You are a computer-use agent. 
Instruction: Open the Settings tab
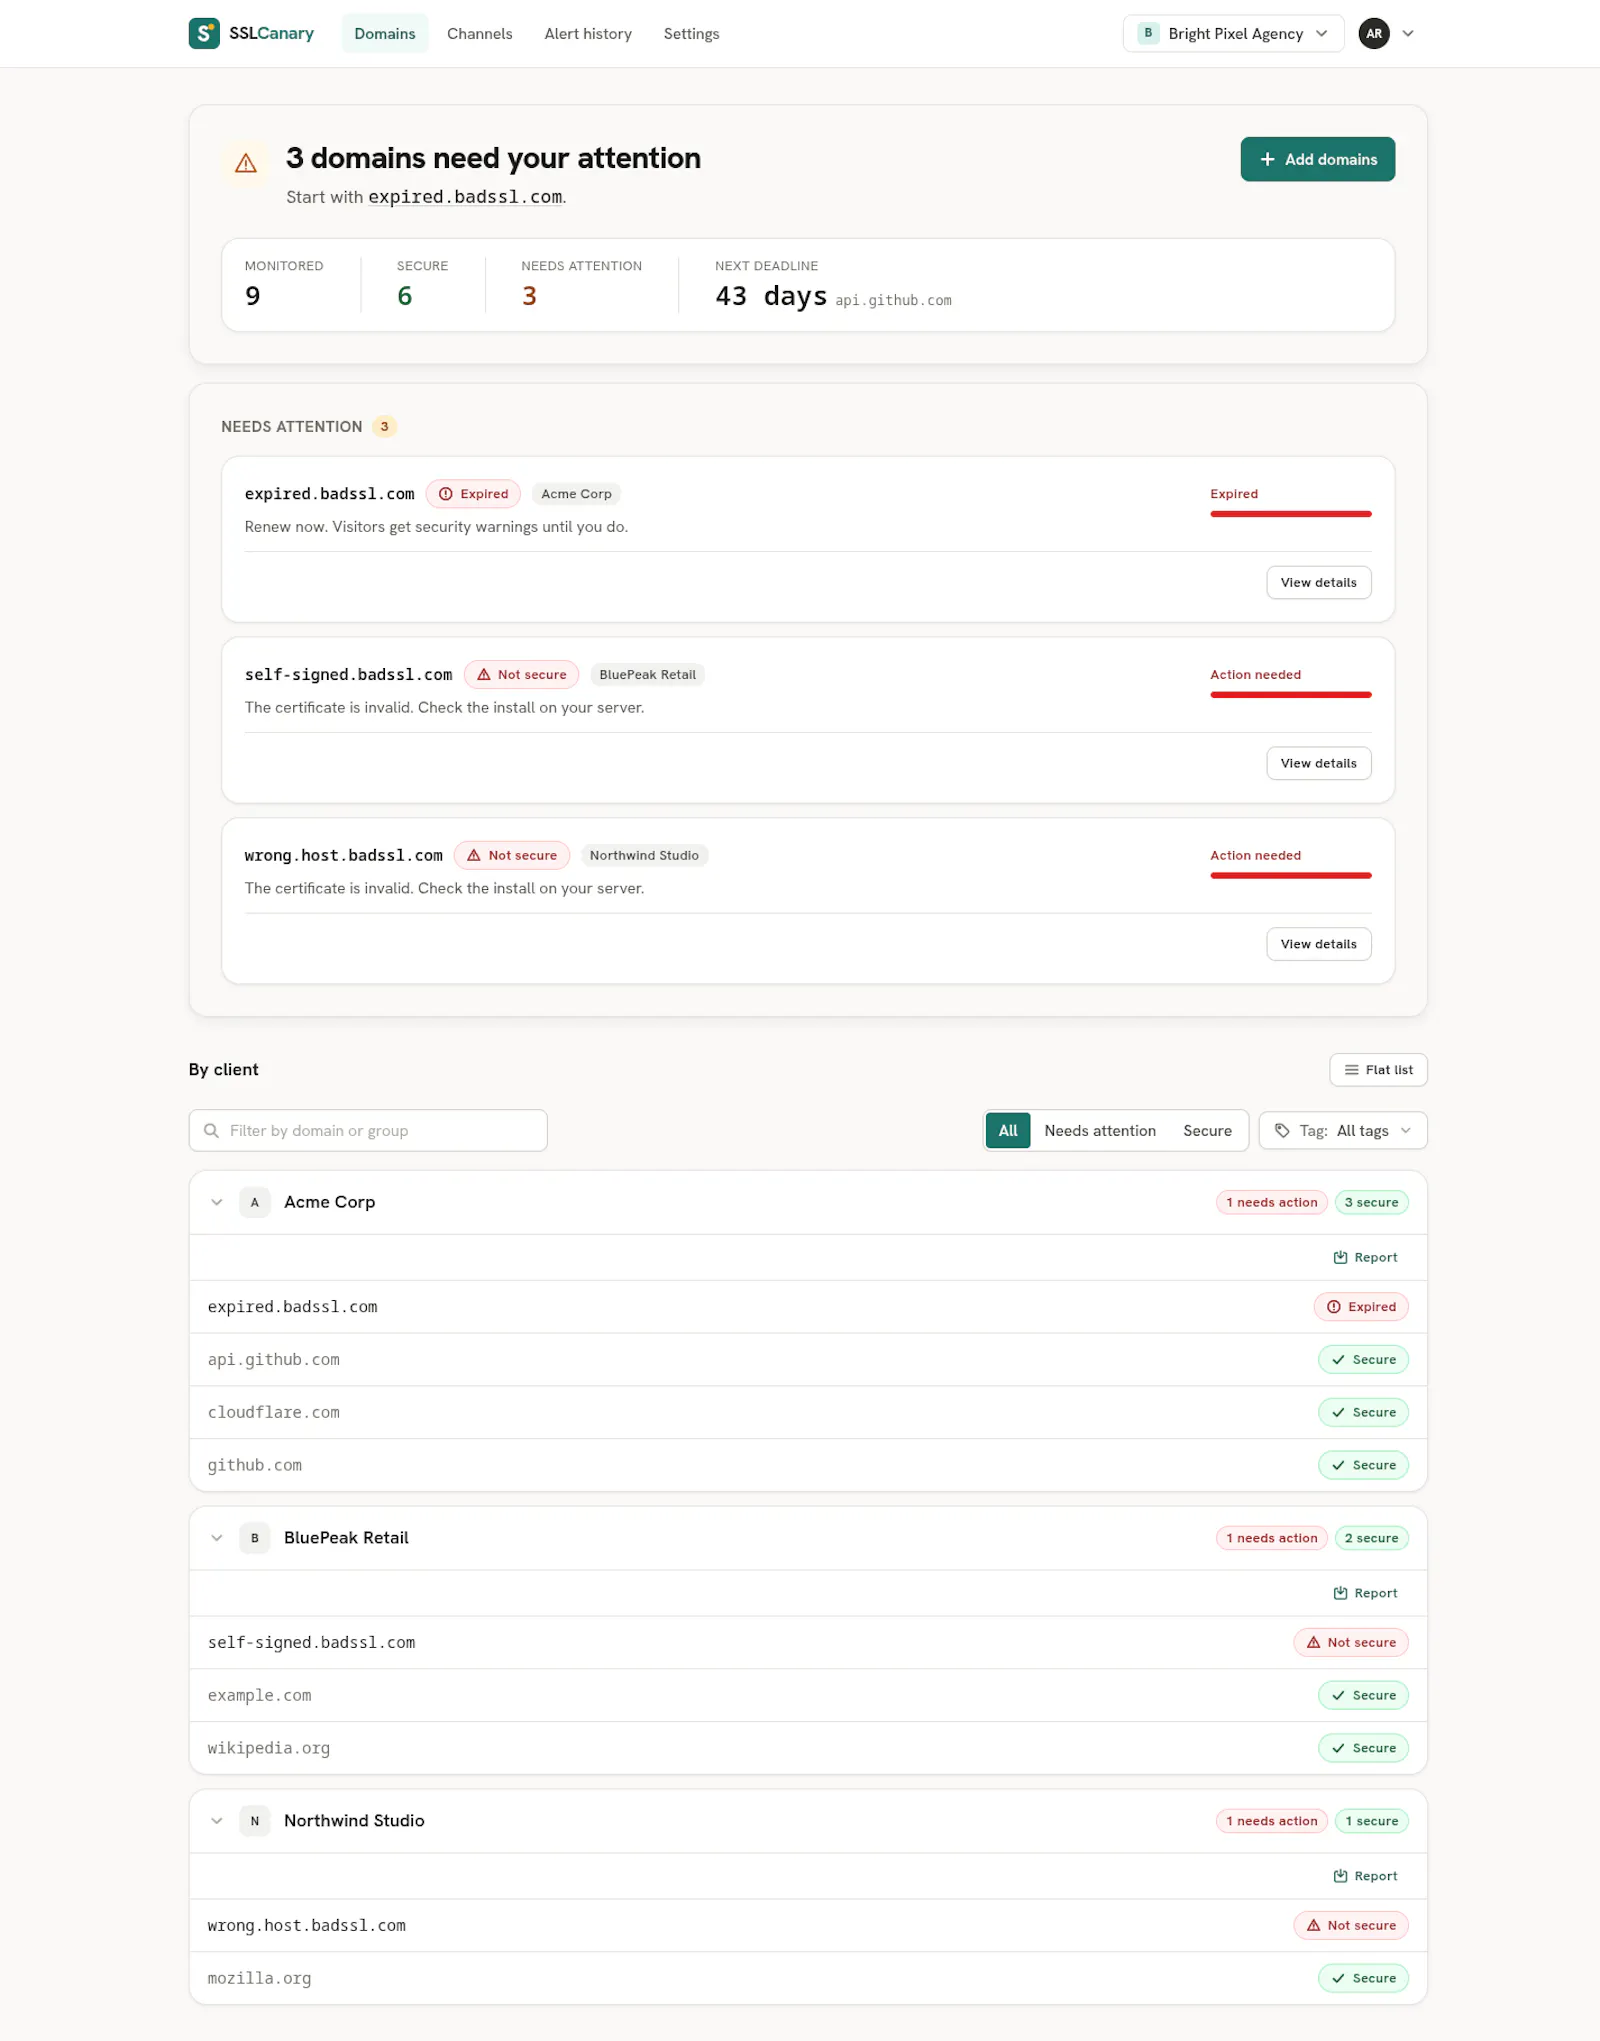click(692, 33)
